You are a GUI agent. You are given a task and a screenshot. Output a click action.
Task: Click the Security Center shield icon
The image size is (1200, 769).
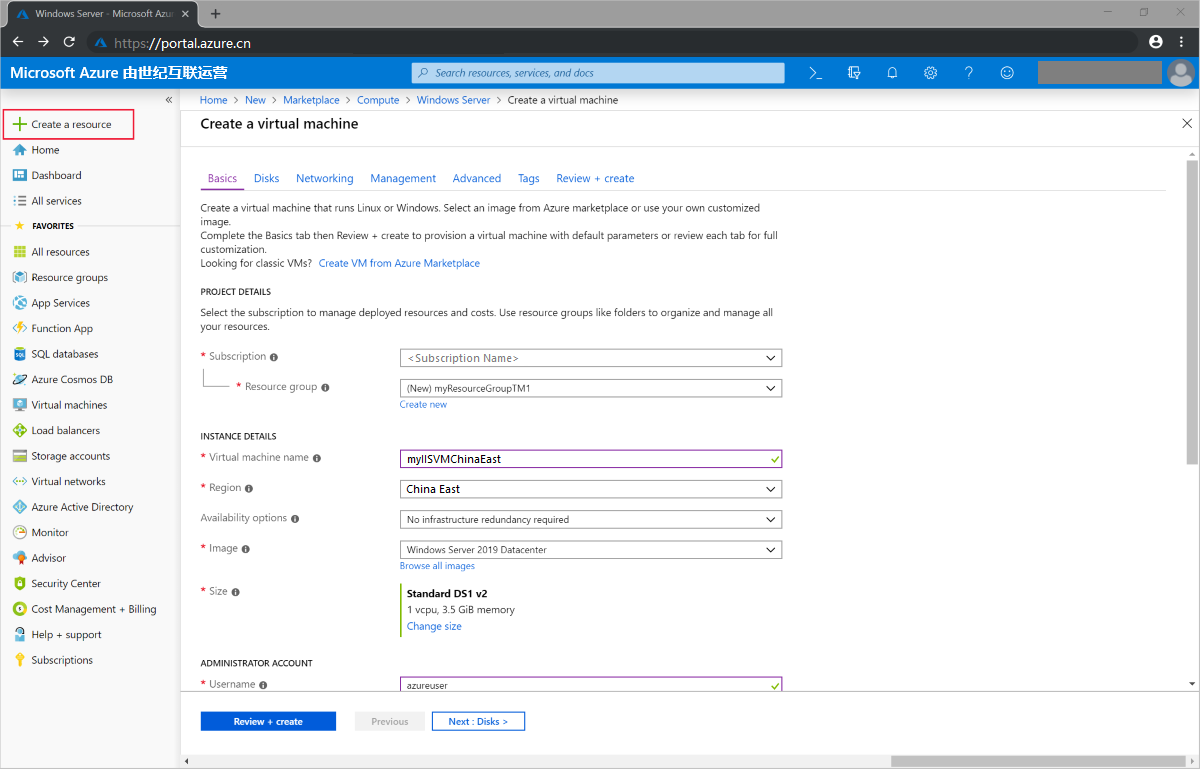coord(20,584)
